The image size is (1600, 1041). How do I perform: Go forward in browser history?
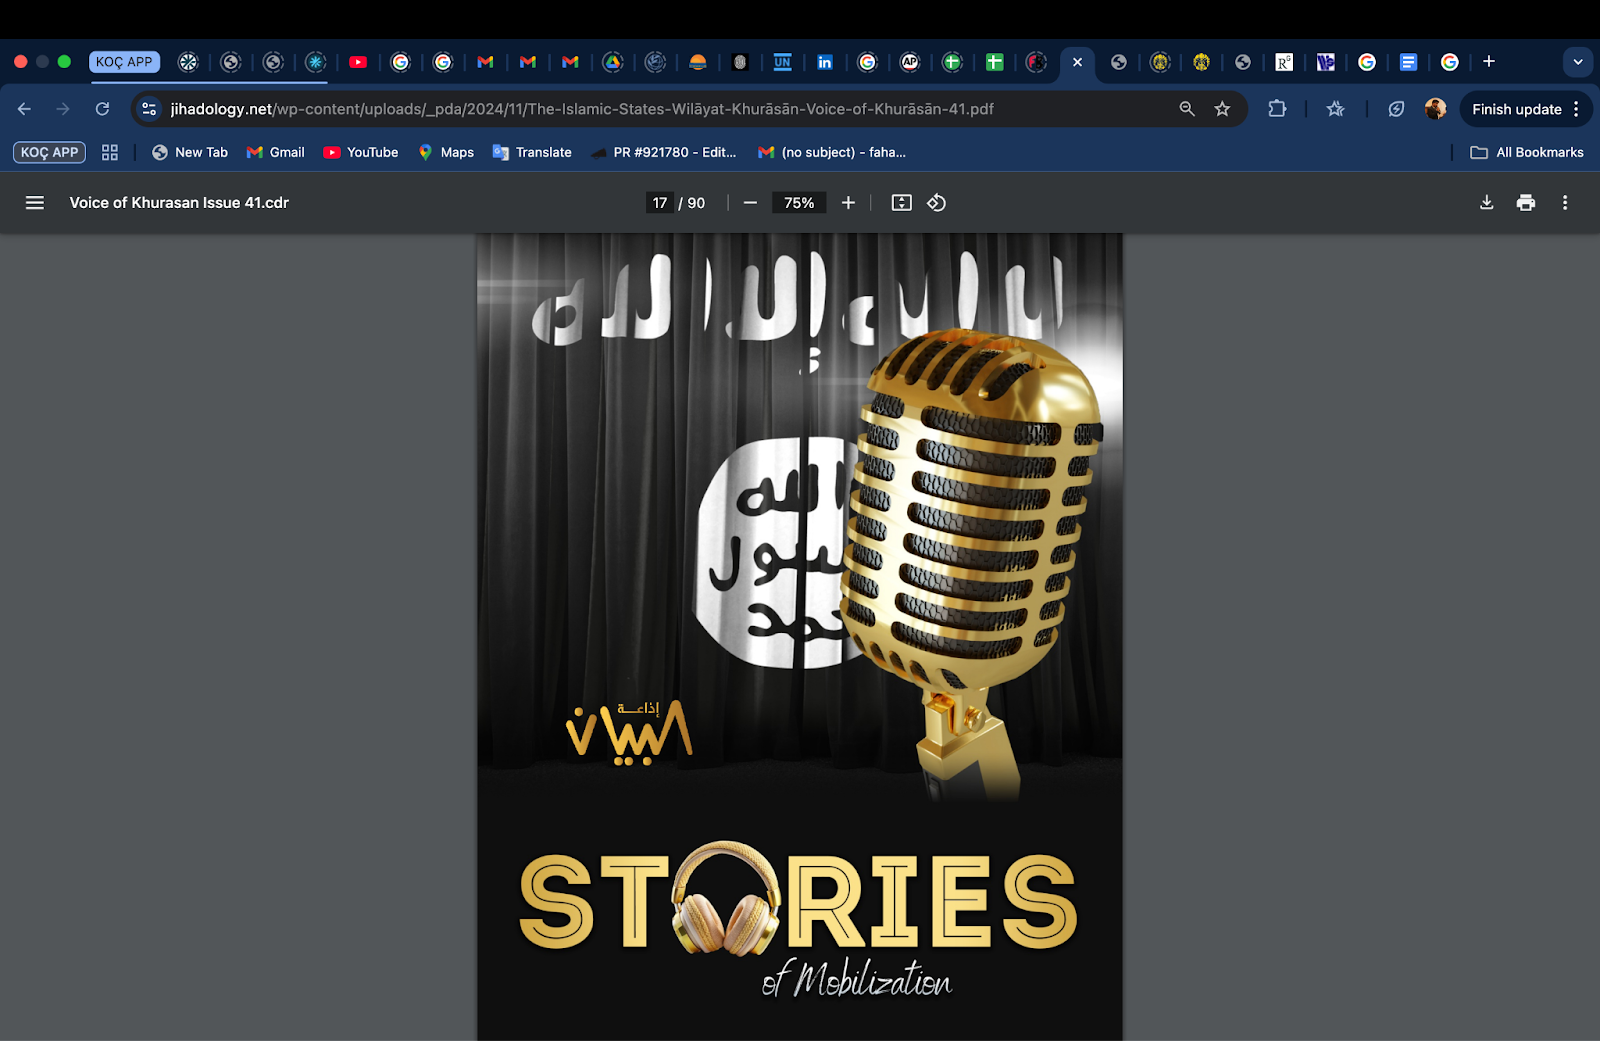click(63, 109)
